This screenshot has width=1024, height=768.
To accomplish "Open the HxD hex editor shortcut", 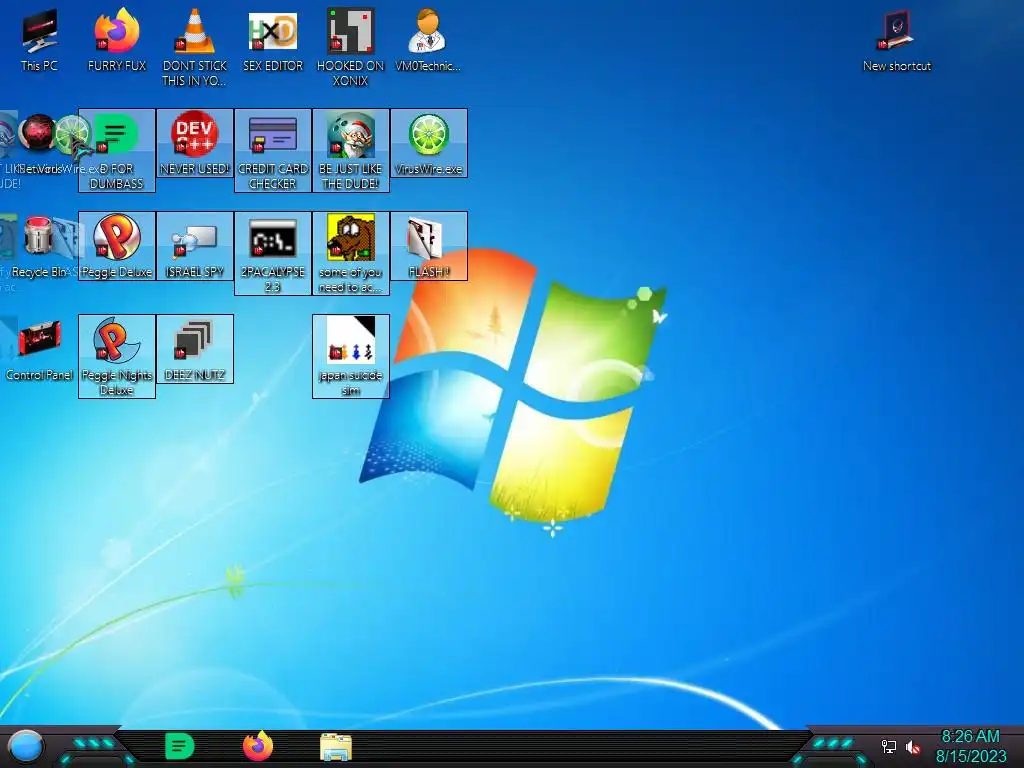I will pos(273,40).
